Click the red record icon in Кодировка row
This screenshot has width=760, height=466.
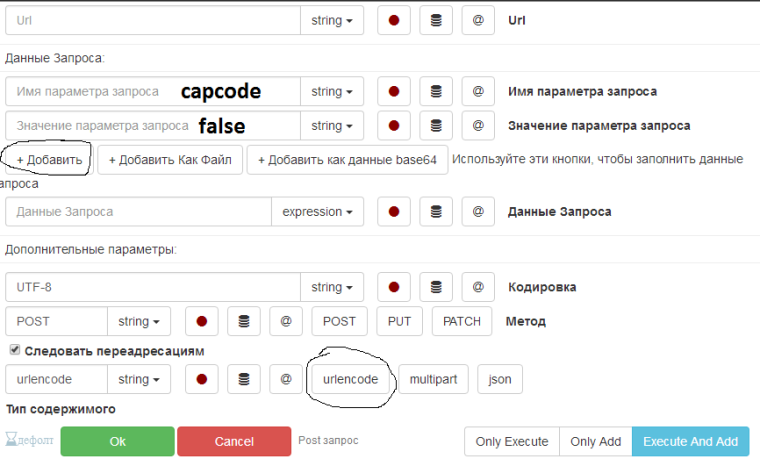point(394,288)
